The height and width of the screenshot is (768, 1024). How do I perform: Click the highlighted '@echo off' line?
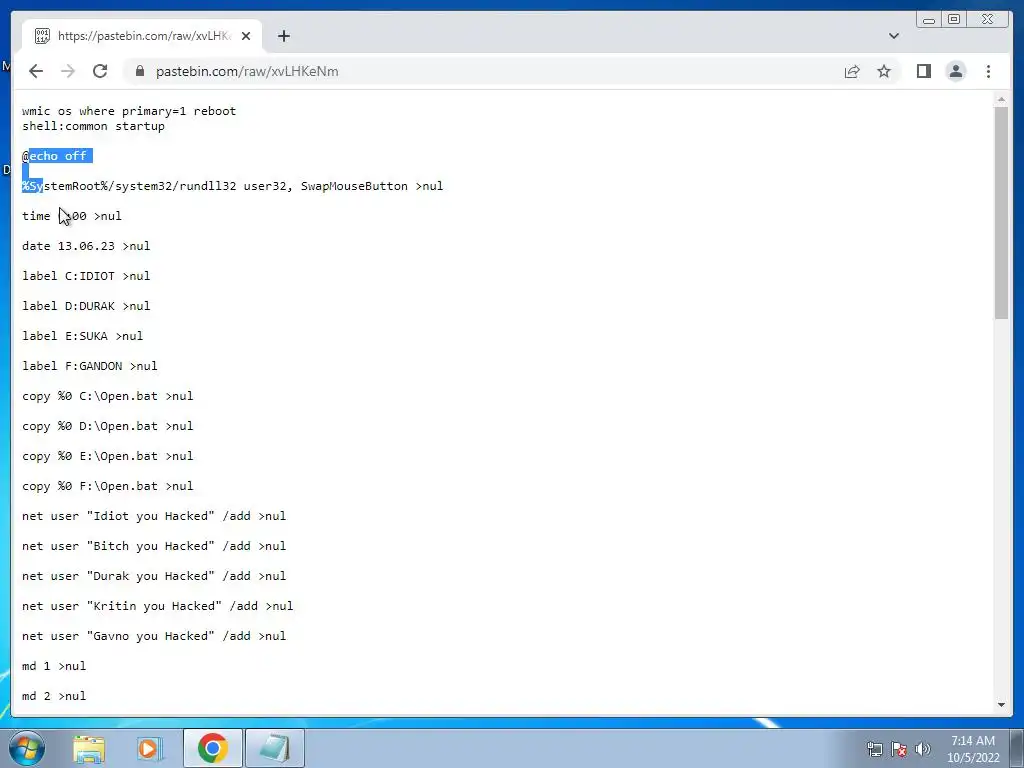coord(57,156)
